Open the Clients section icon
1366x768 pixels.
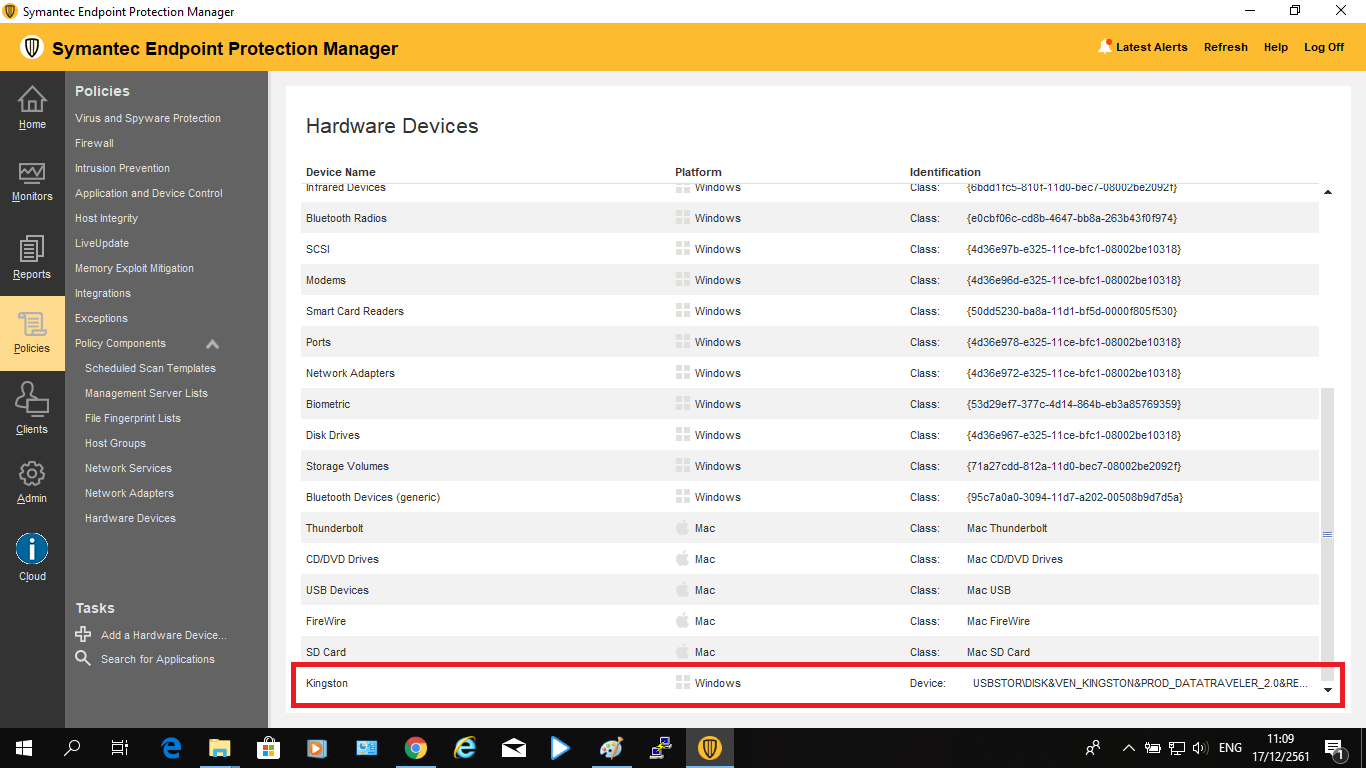[32, 402]
